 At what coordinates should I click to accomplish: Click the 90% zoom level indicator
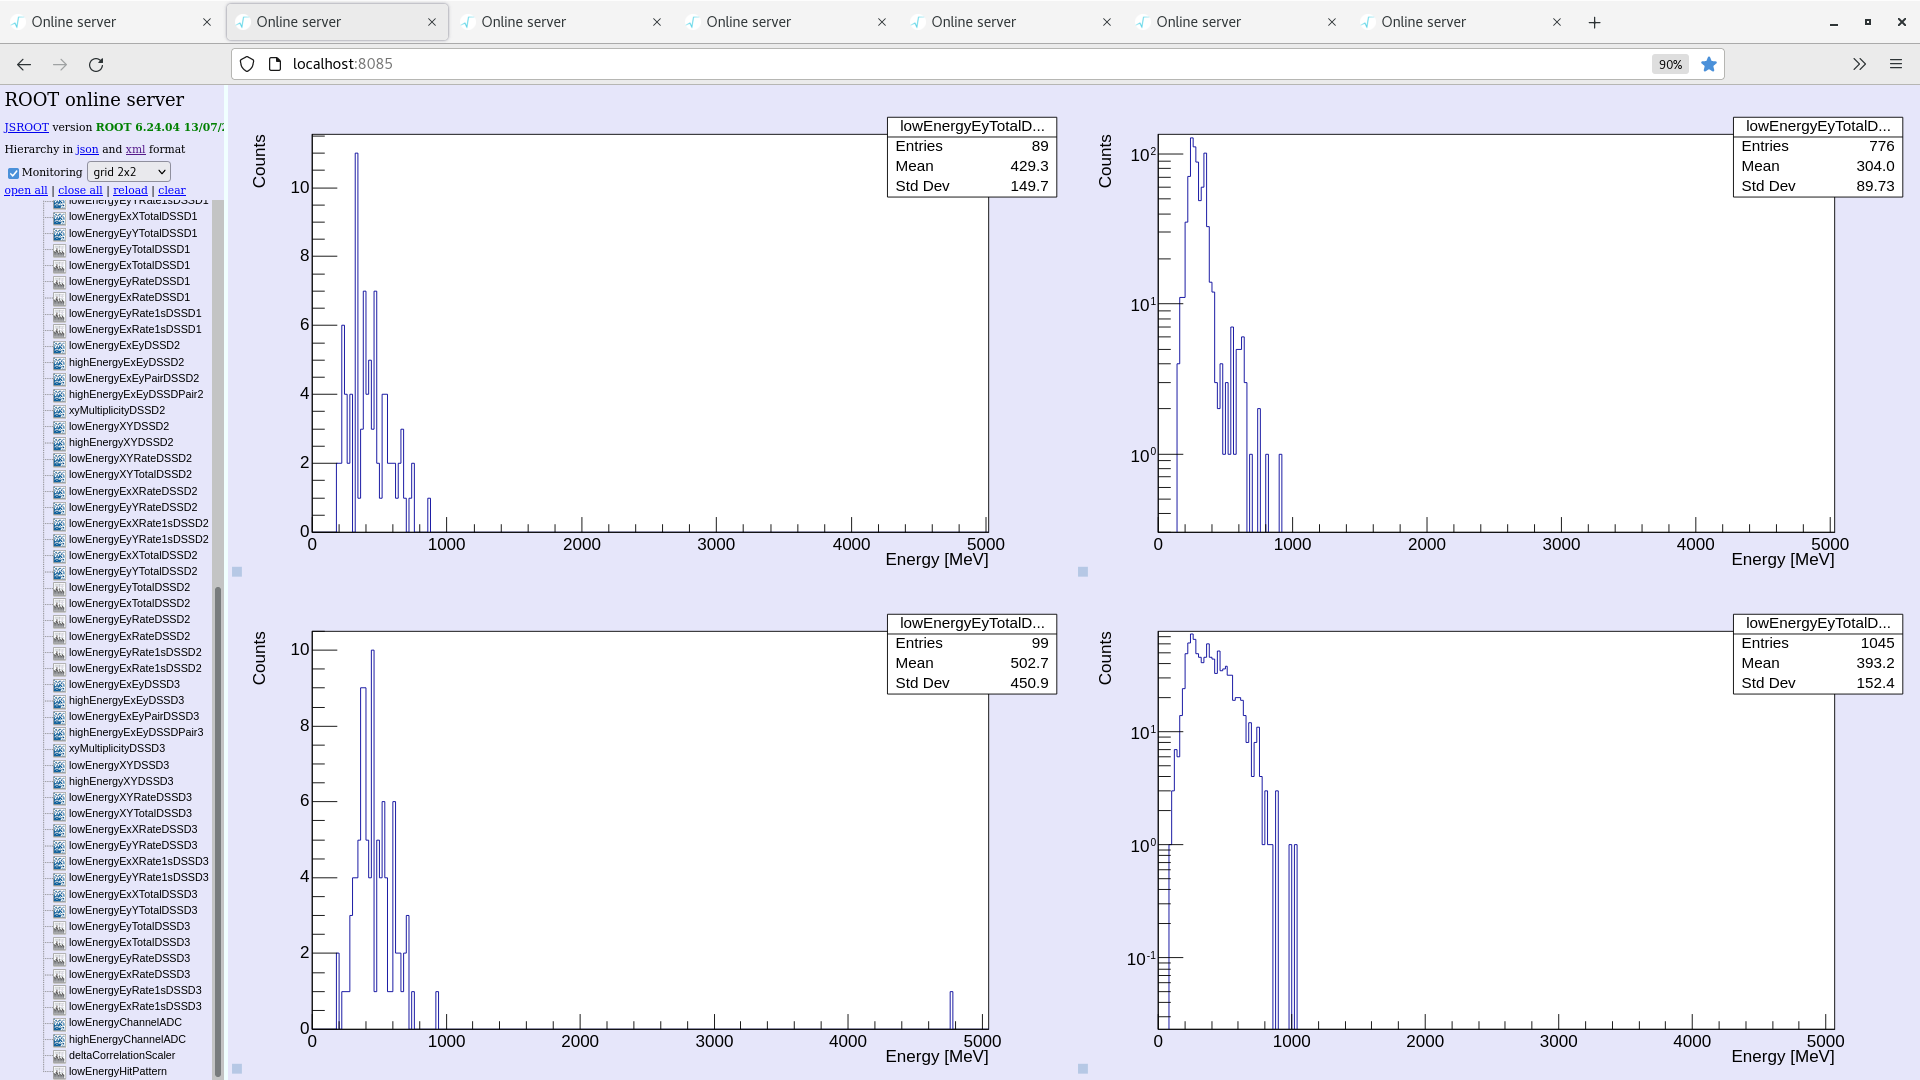pos(1669,64)
